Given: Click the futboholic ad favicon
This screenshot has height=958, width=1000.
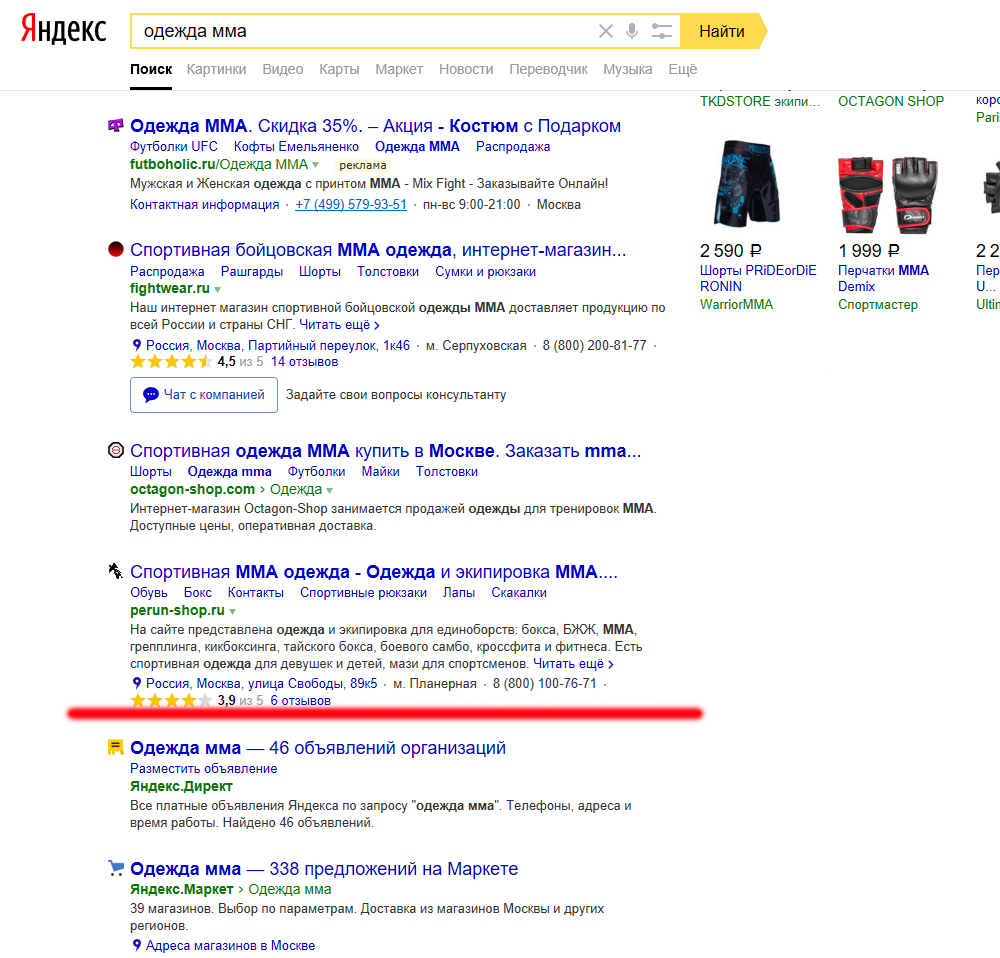Looking at the screenshot, I should click(115, 125).
